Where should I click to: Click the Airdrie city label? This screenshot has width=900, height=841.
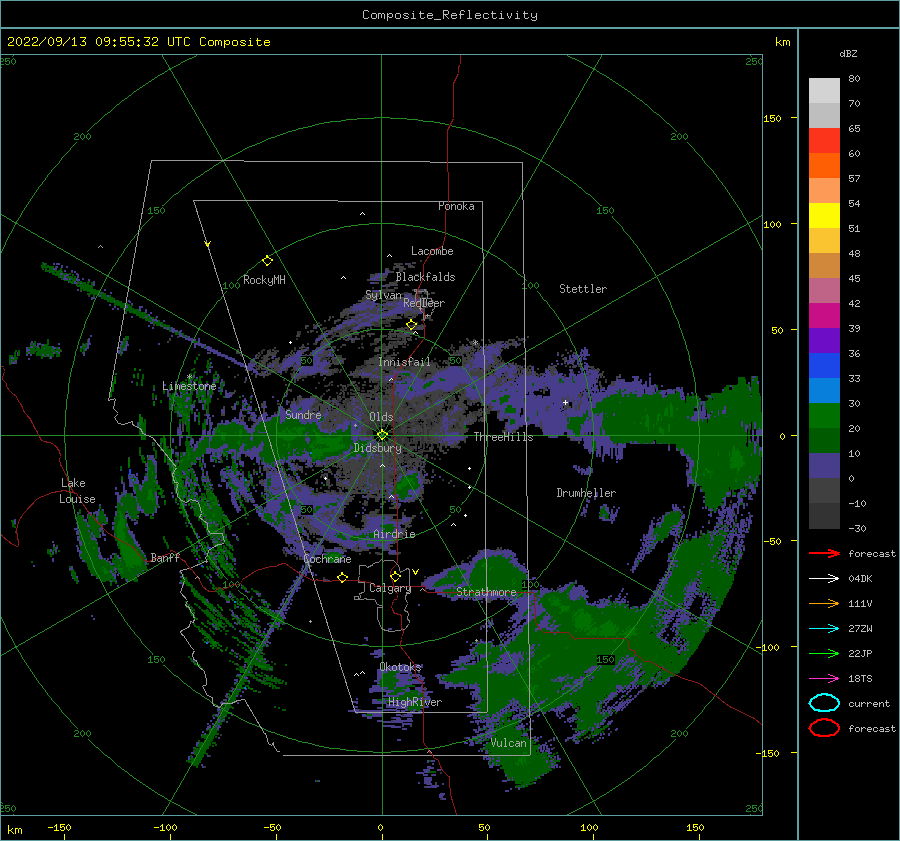(x=394, y=534)
